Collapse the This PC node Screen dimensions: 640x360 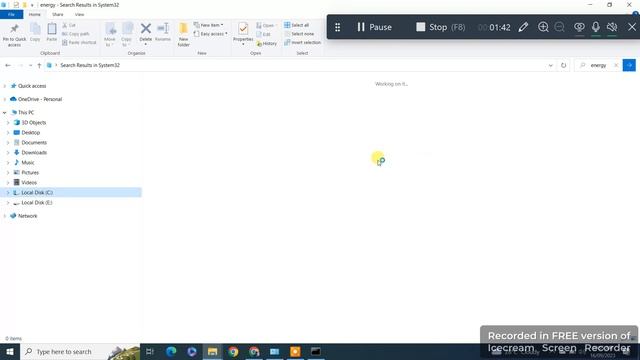(4, 112)
